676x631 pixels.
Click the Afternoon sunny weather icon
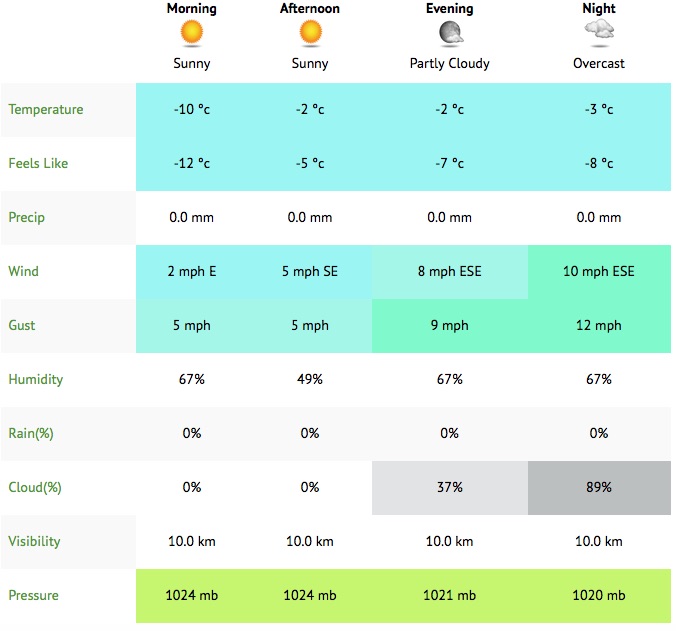point(309,34)
